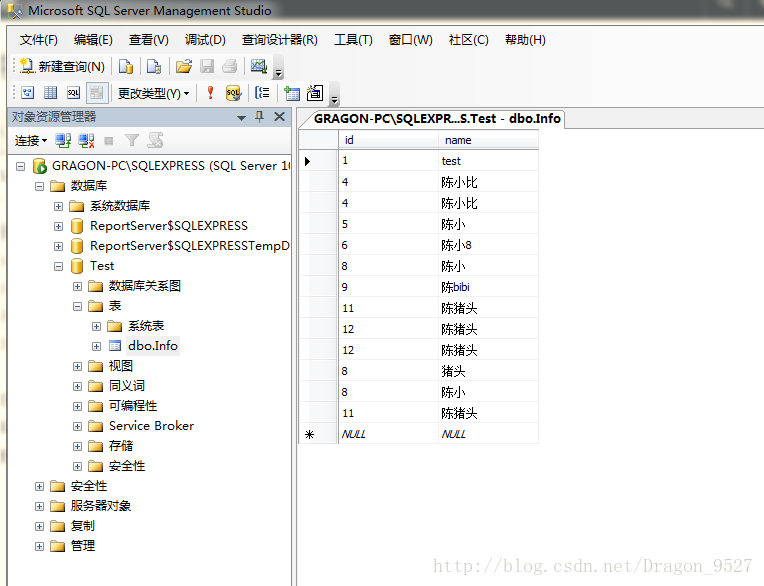Select the 管理 folder

[x=83, y=546]
